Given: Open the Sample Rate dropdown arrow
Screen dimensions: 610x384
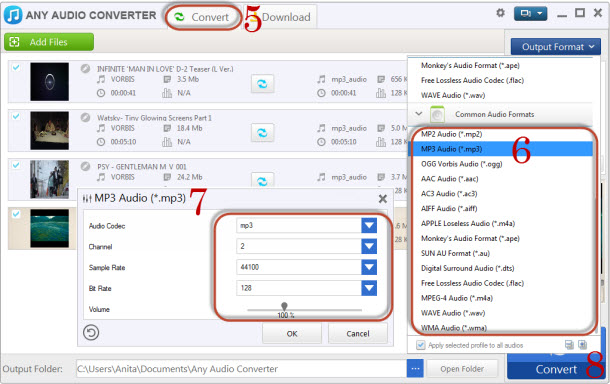Looking at the screenshot, I should 369,267.
